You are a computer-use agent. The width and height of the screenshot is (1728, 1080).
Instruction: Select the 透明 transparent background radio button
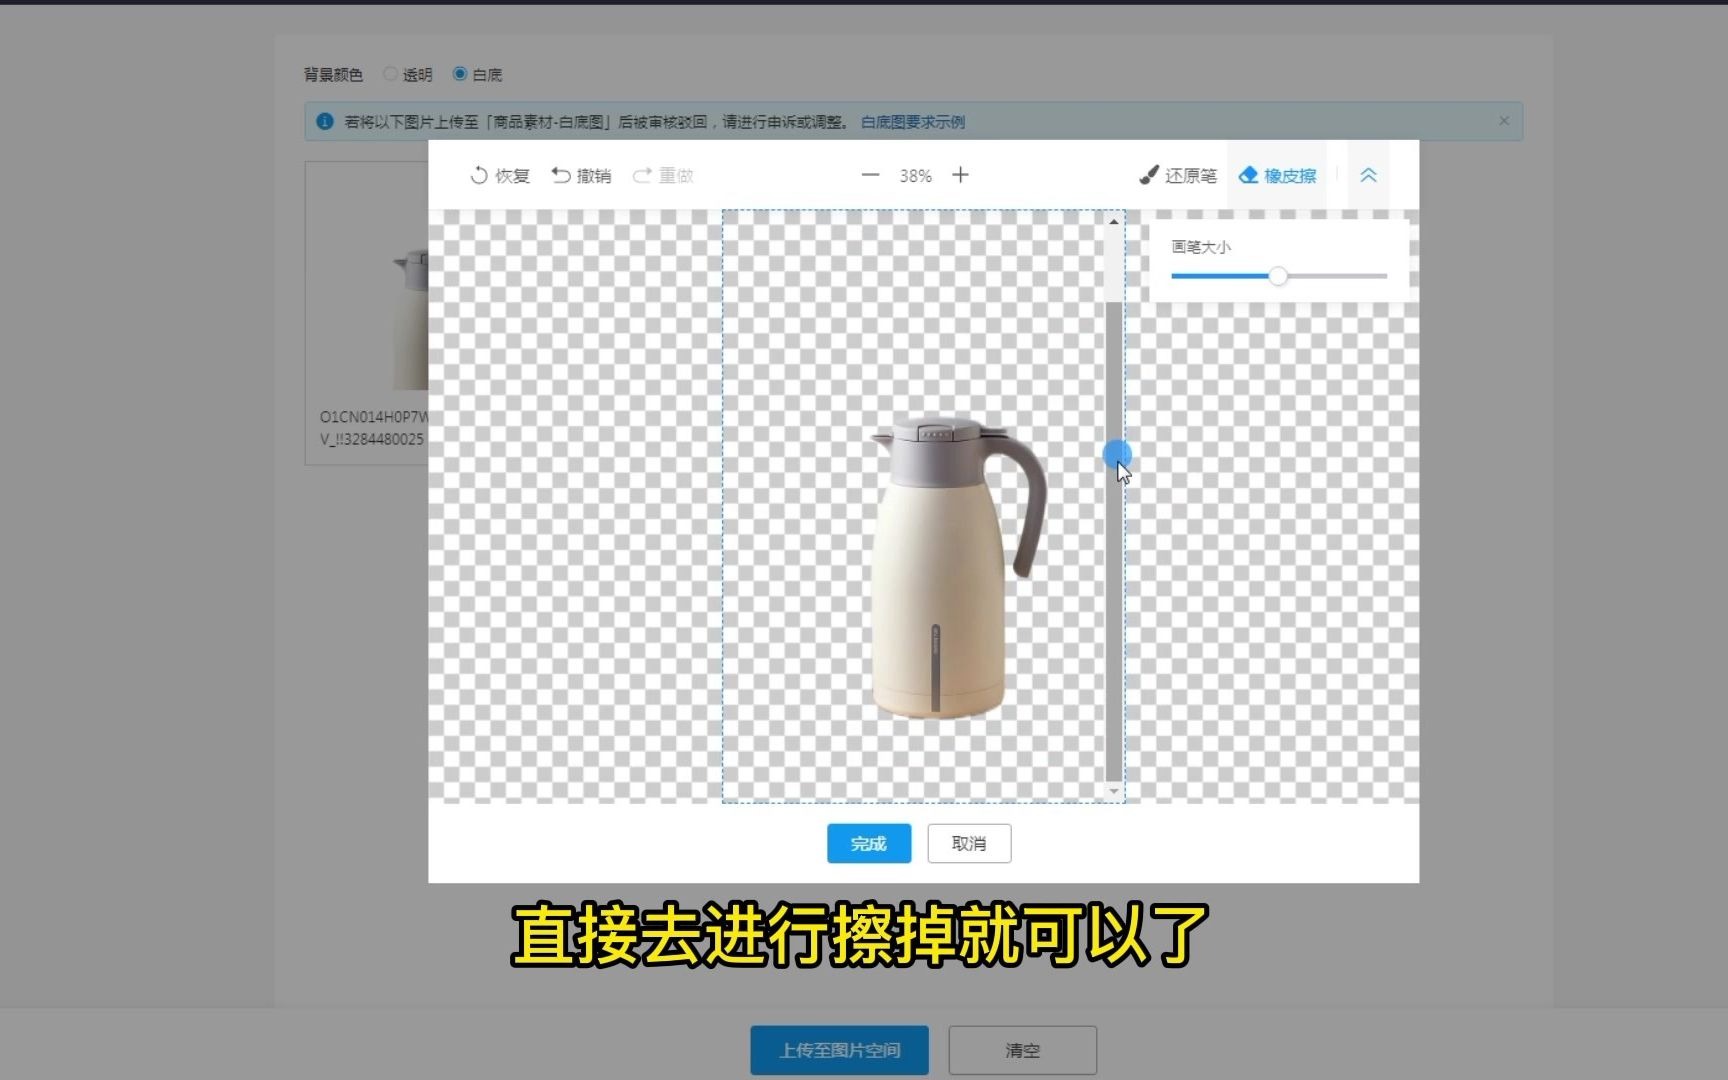(389, 73)
